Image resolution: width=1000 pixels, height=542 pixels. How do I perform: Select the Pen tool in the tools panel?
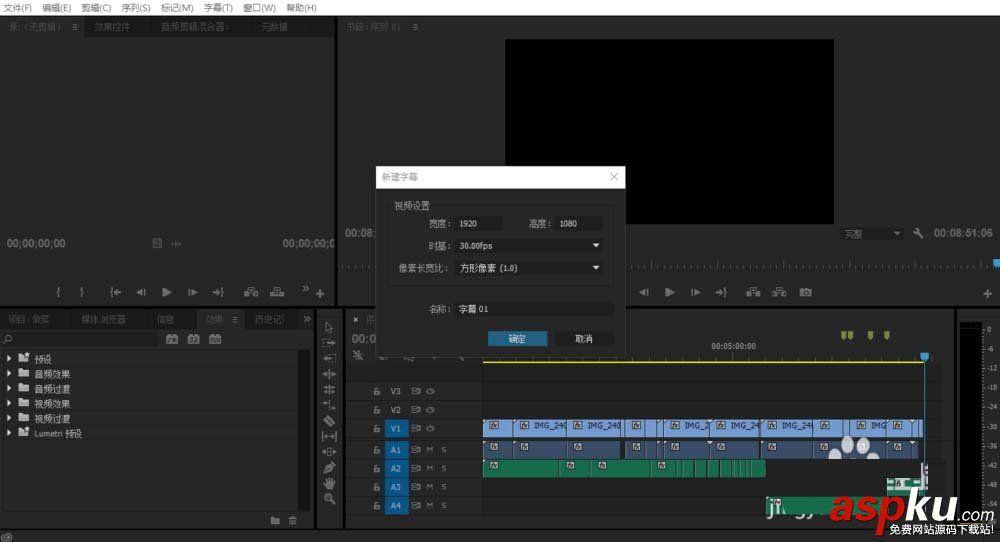(330, 467)
